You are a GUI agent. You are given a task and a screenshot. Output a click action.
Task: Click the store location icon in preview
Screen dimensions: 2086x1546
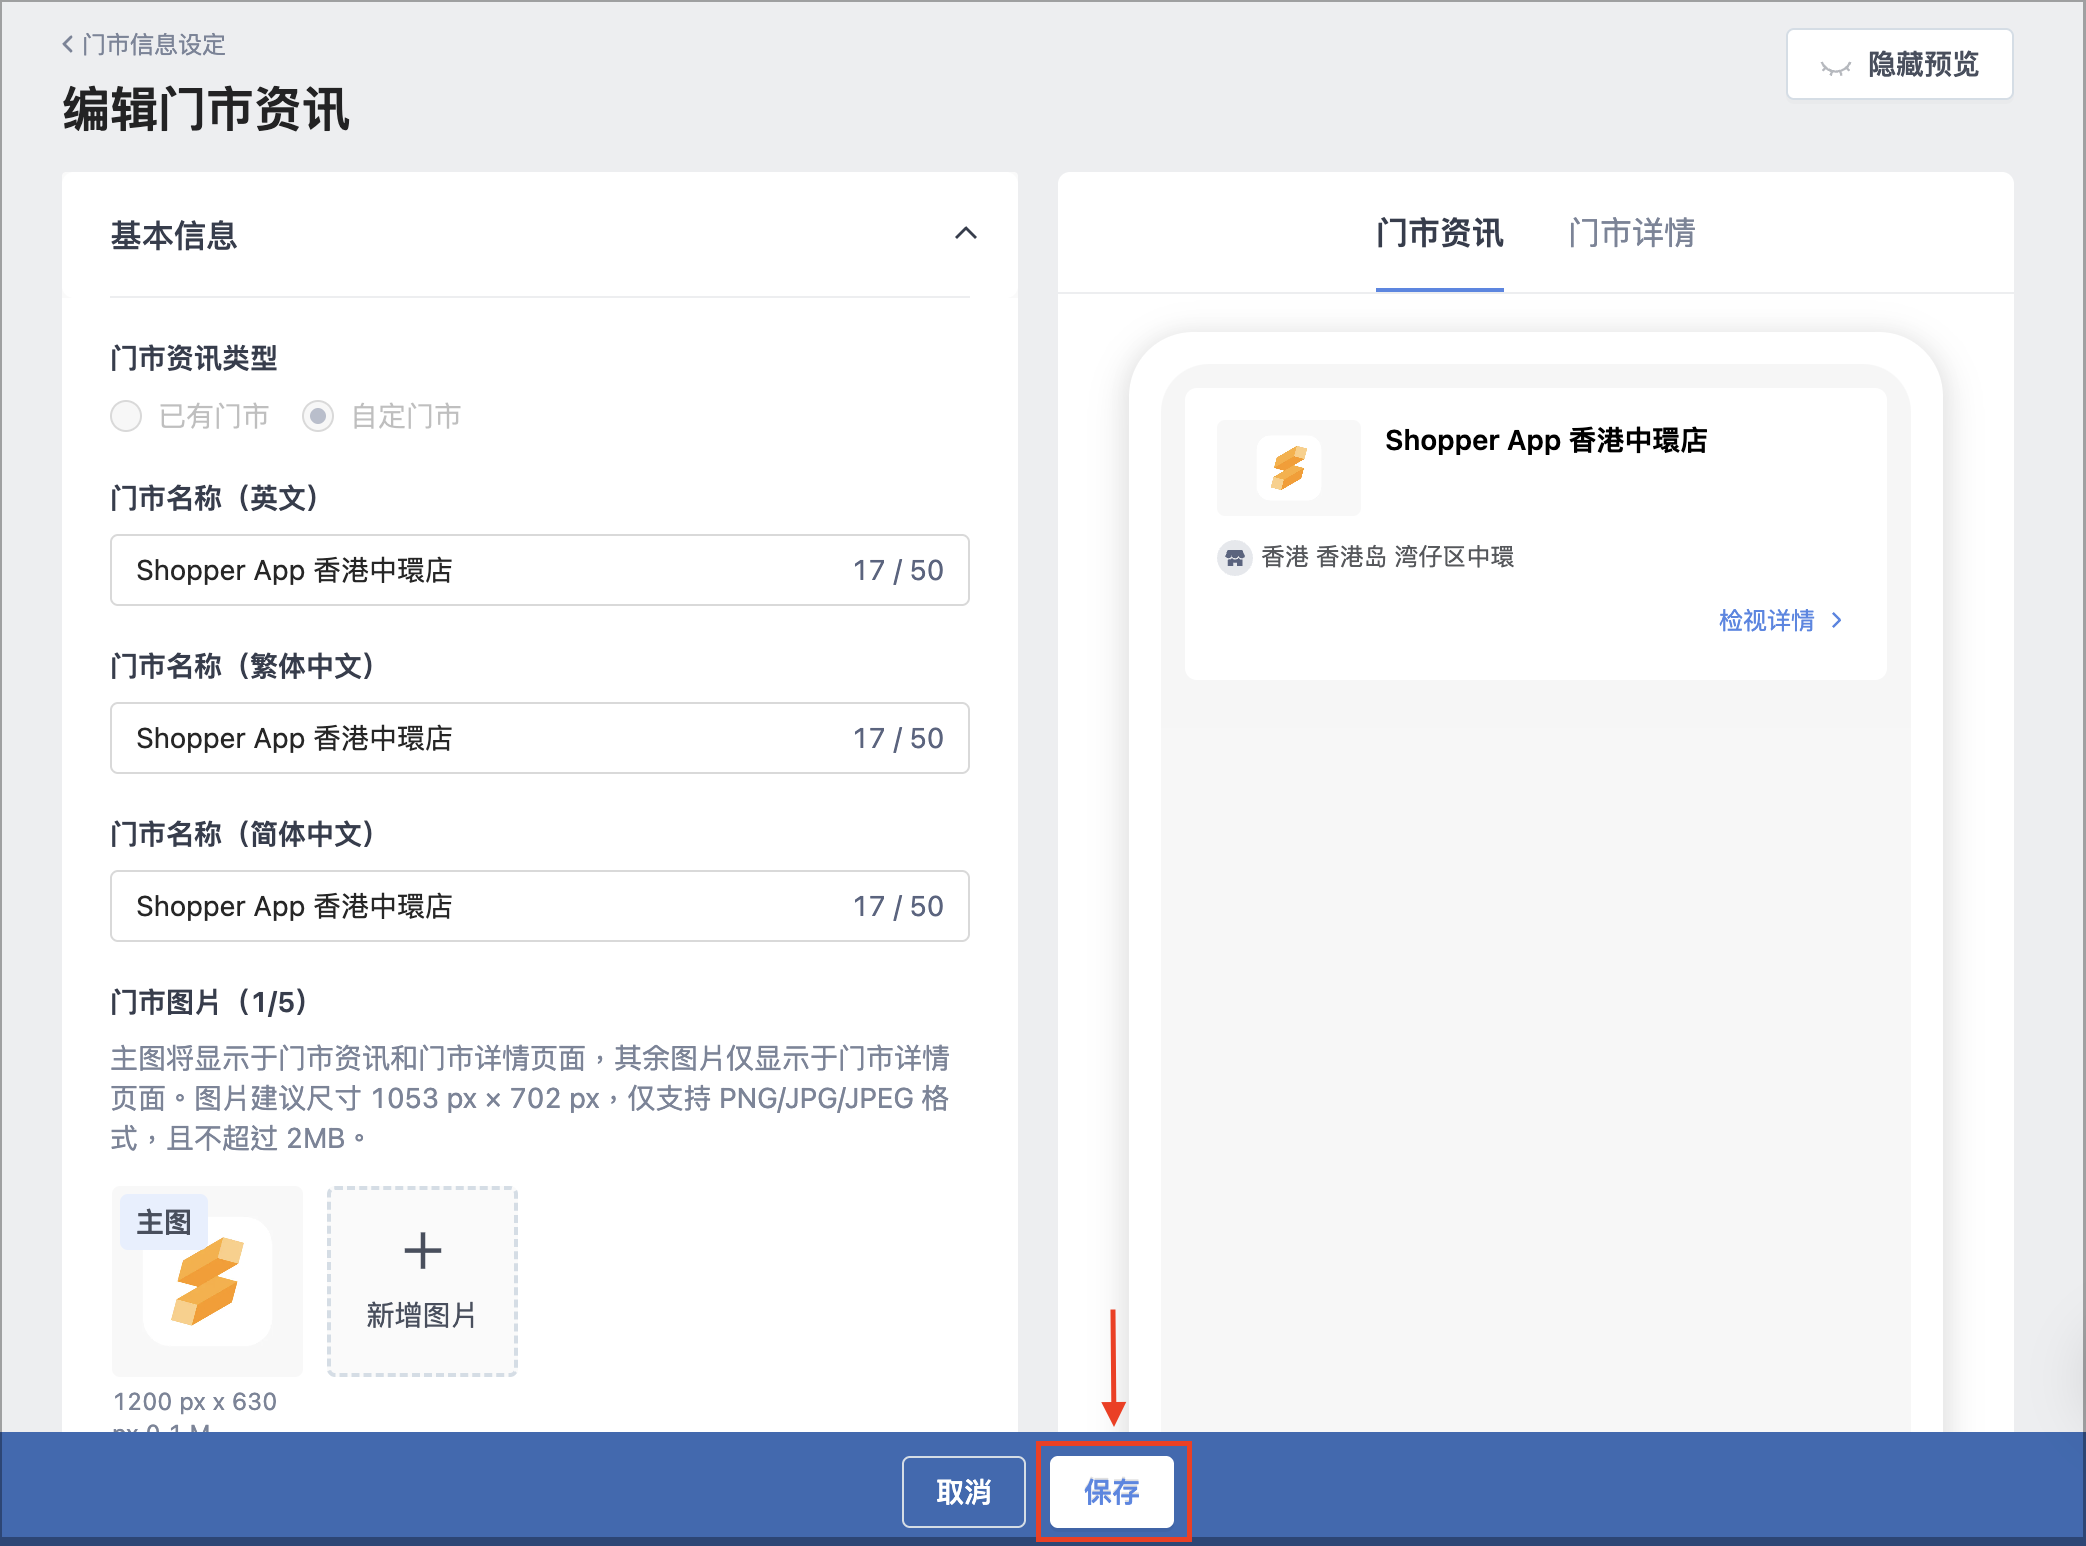(1235, 557)
